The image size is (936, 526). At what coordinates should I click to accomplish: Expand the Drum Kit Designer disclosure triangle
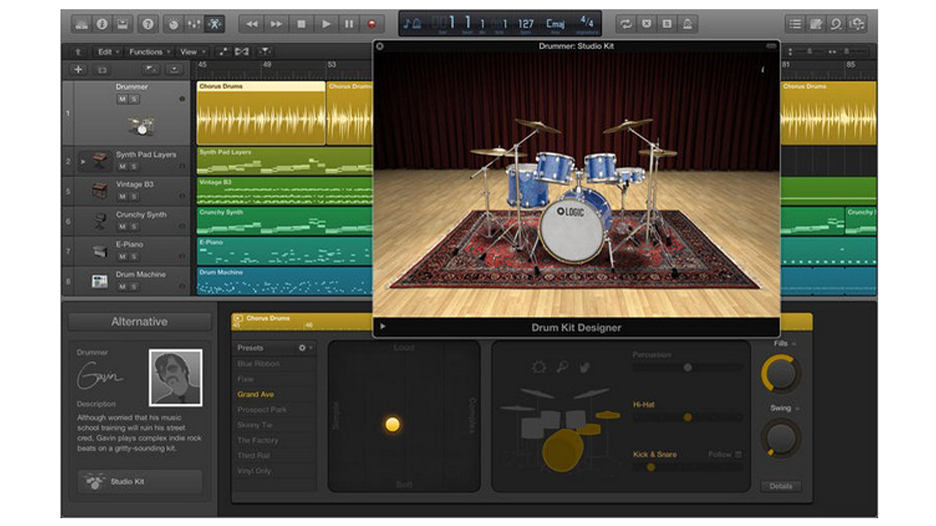(382, 327)
